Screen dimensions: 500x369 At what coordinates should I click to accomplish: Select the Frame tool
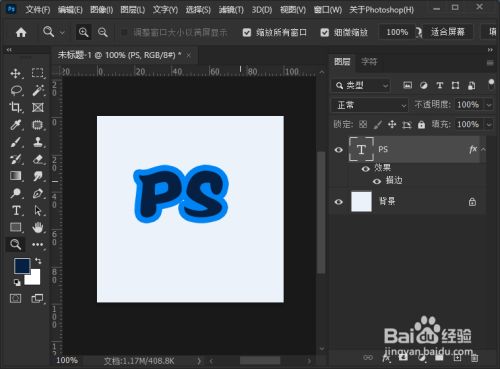click(38, 107)
